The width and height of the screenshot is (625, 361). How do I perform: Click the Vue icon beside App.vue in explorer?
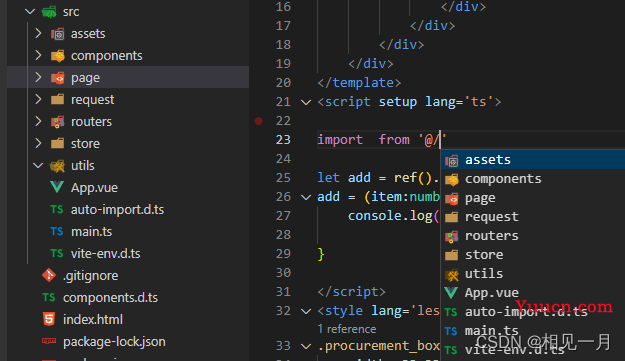tap(57, 187)
